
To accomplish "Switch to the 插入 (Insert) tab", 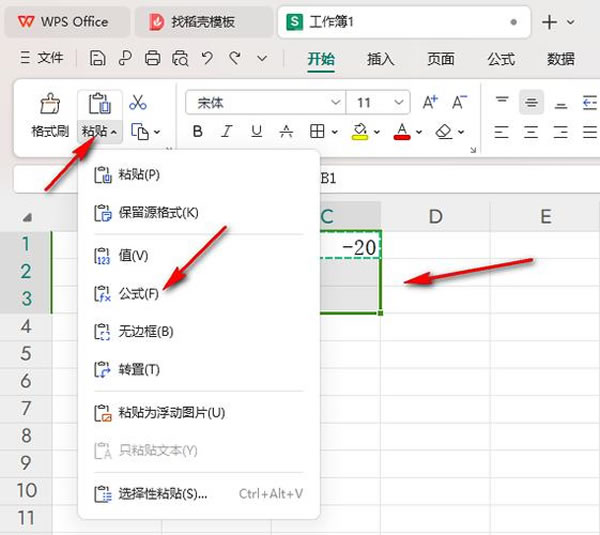I will pyautogui.click(x=380, y=59).
